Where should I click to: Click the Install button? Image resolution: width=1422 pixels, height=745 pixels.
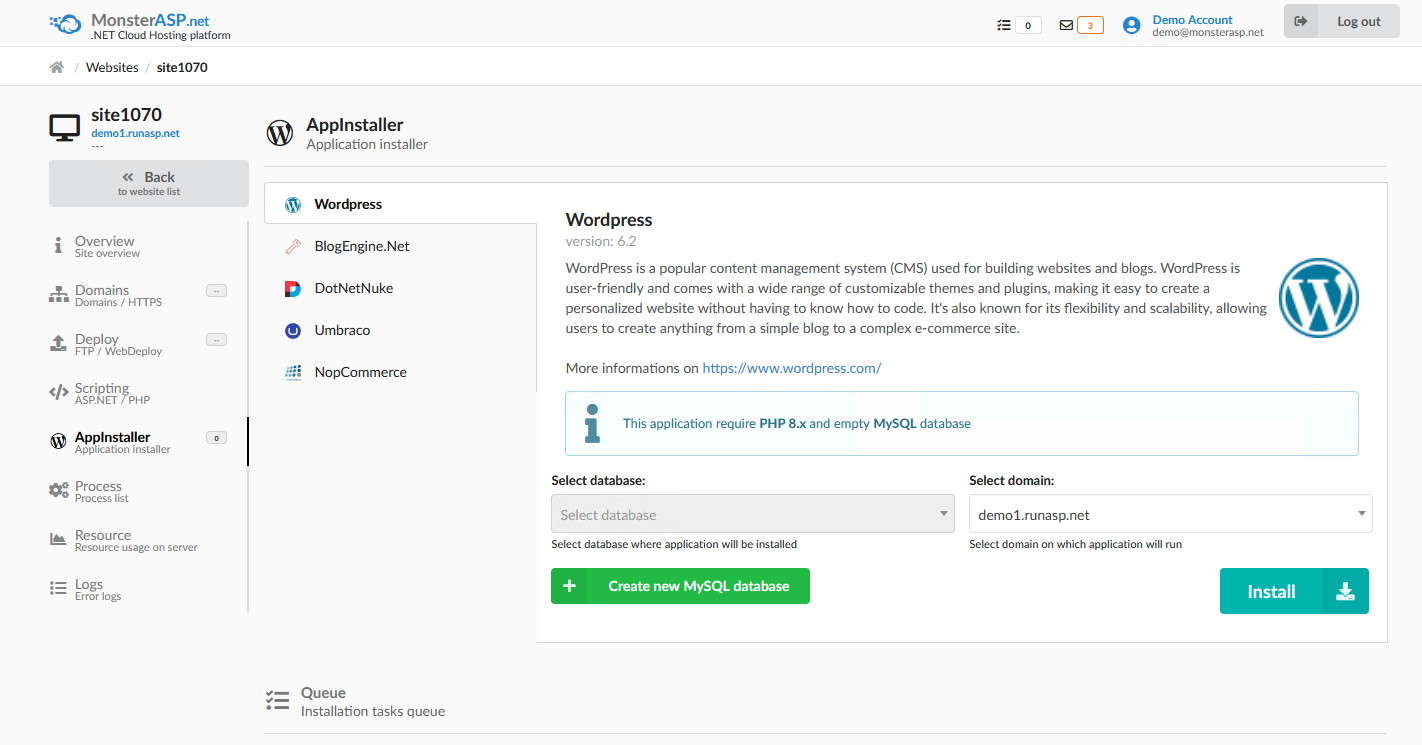1294,591
